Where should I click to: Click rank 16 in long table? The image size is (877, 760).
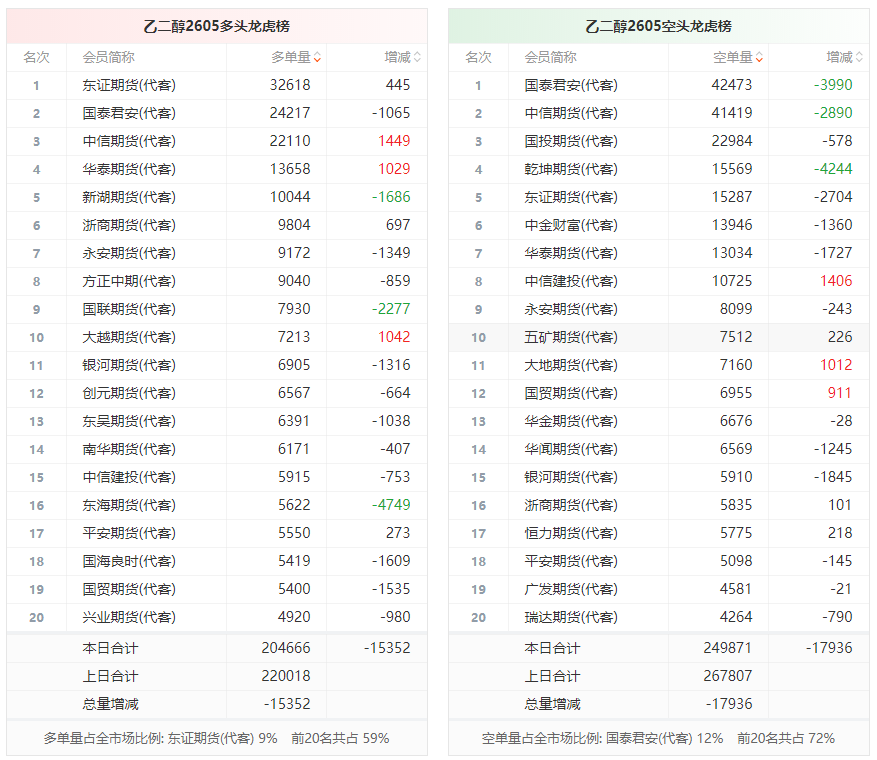36,506
